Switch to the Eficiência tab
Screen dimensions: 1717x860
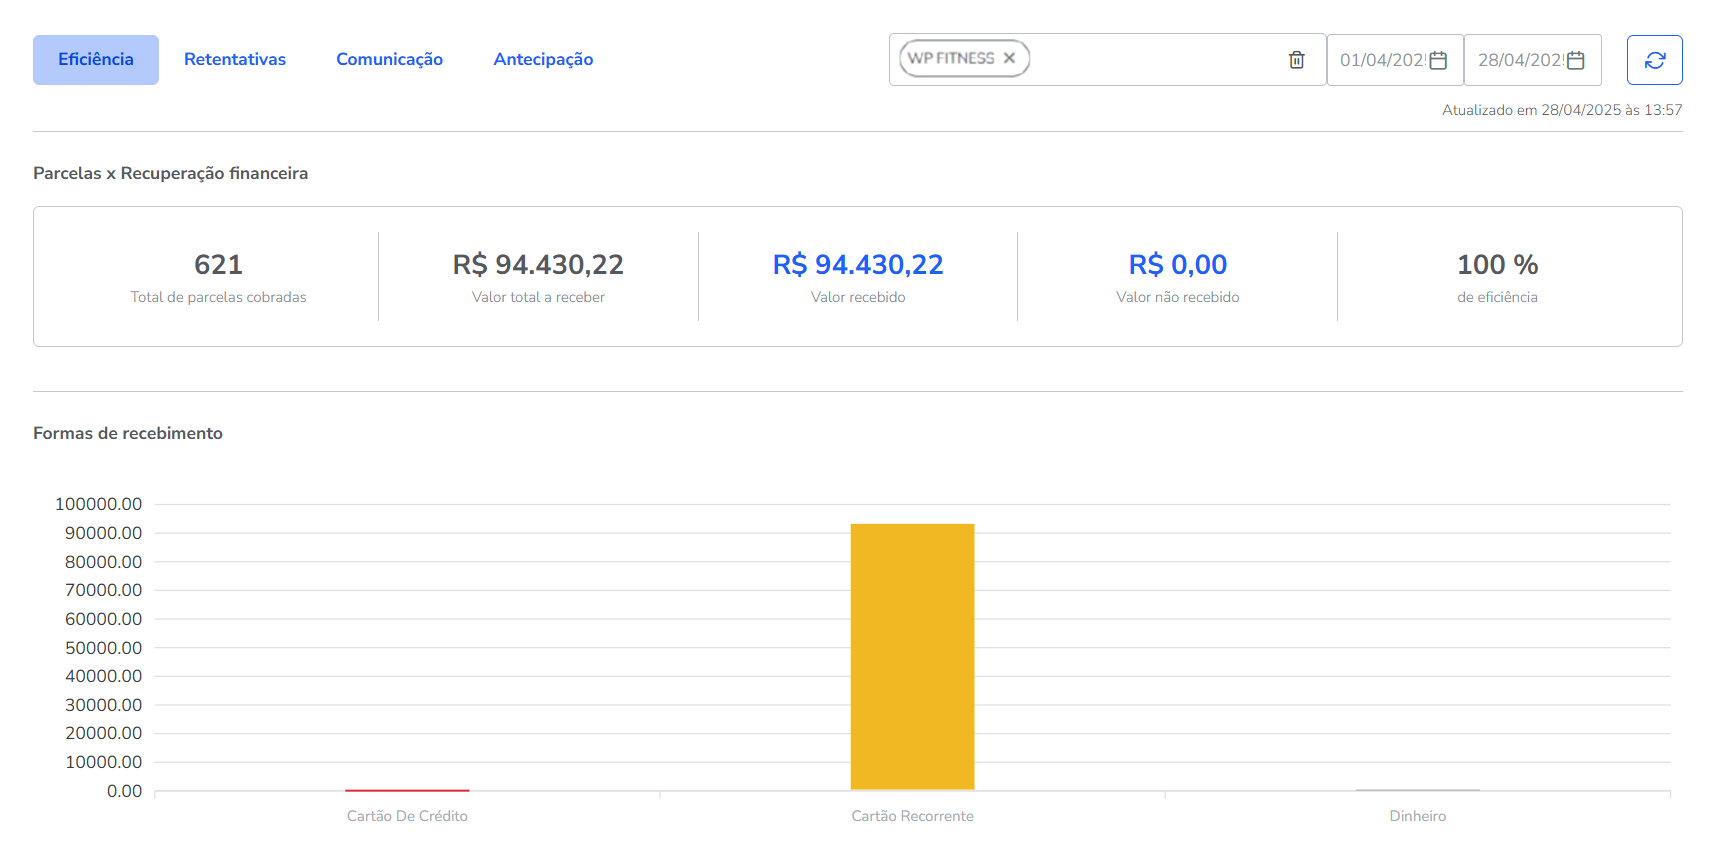pos(96,60)
